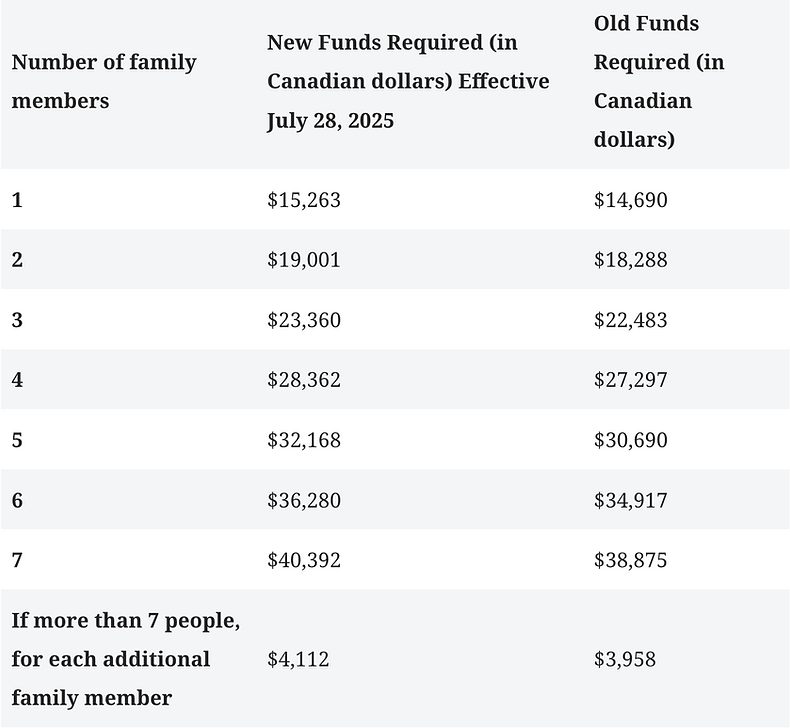Click the "Old Funds Required" column header
The width and height of the screenshot is (790, 728).
tap(659, 81)
